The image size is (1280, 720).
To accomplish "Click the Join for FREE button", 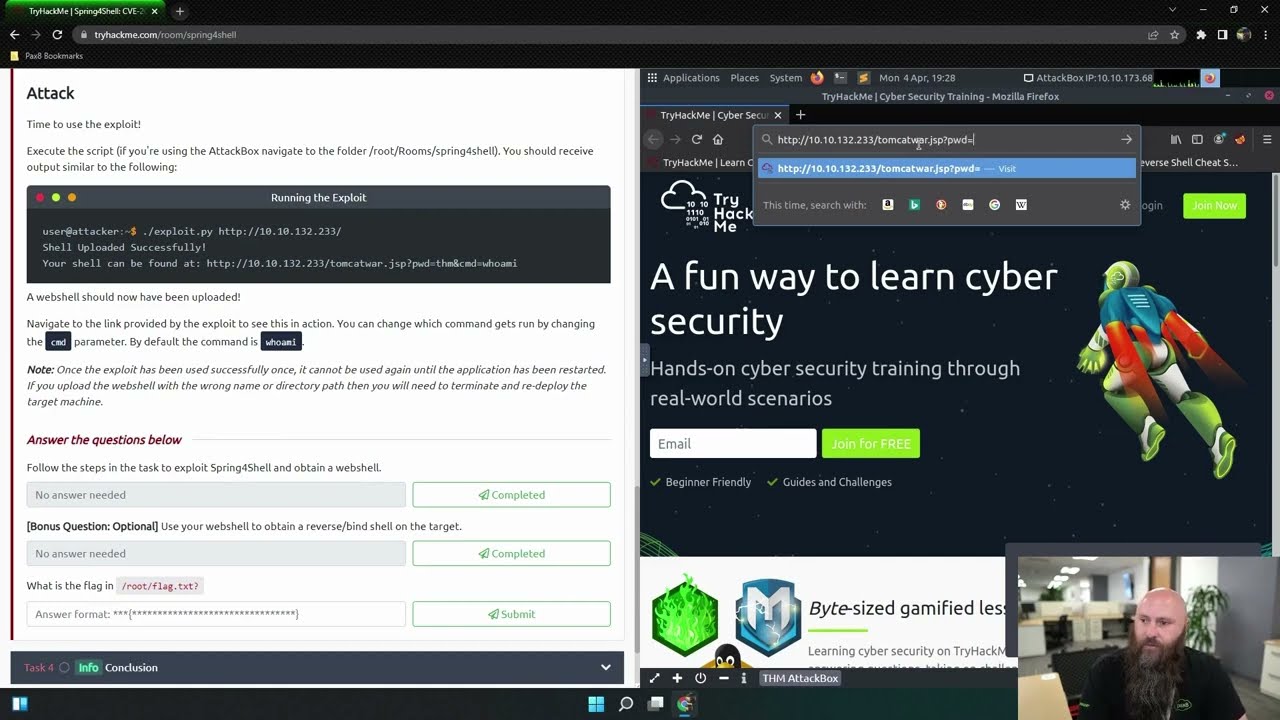I will [x=871, y=443].
